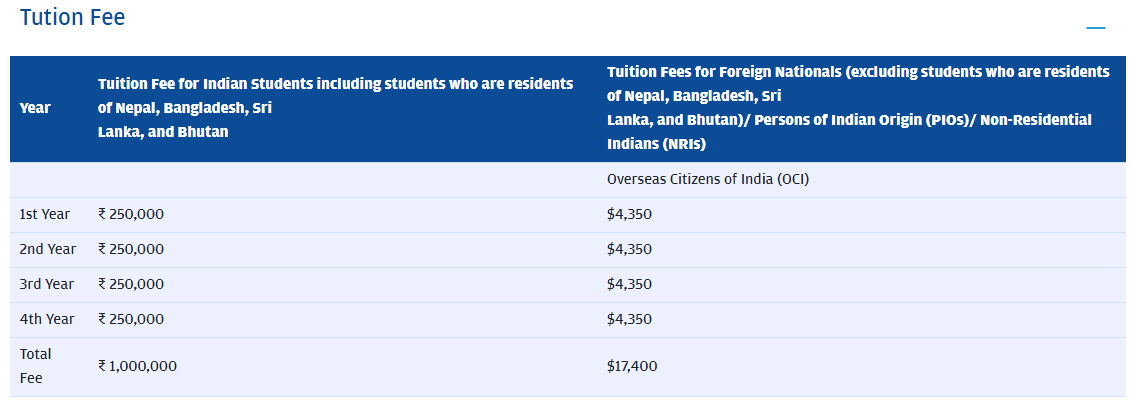Image resolution: width=1131 pixels, height=403 pixels.
Task: Click the 2nd Year $4,350 fee
Action: point(629,249)
